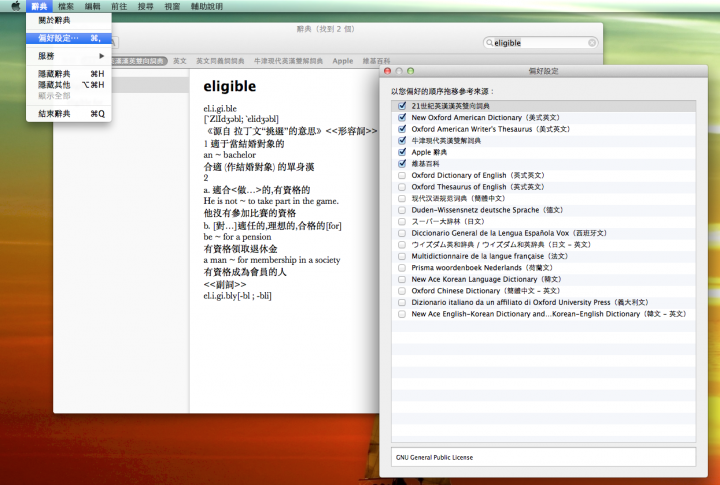Click the "GNU General Public License" text
The width and height of the screenshot is (720, 485).
tap(434, 457)
